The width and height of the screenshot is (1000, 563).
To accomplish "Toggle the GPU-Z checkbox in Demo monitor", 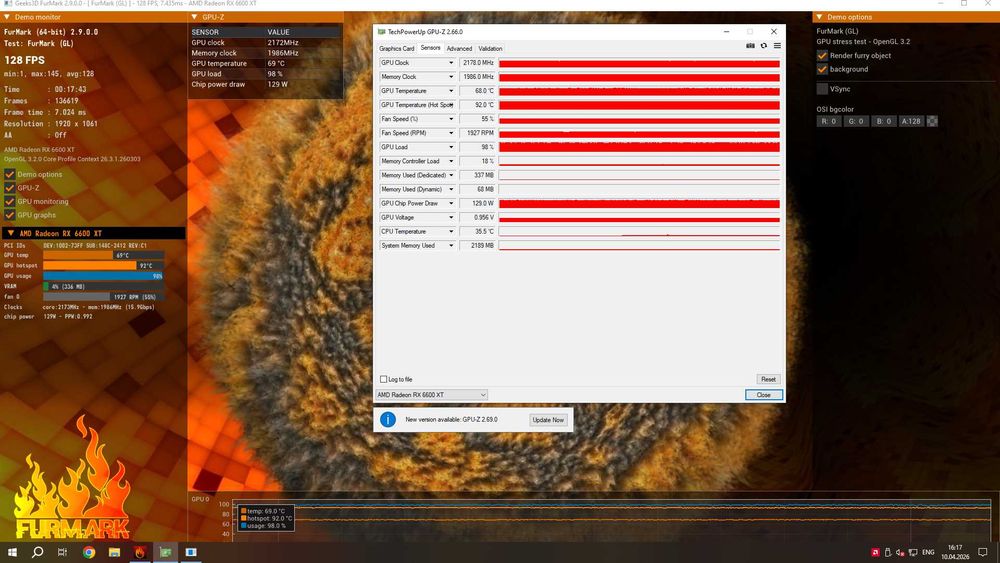I will click(x=10, y=187).
